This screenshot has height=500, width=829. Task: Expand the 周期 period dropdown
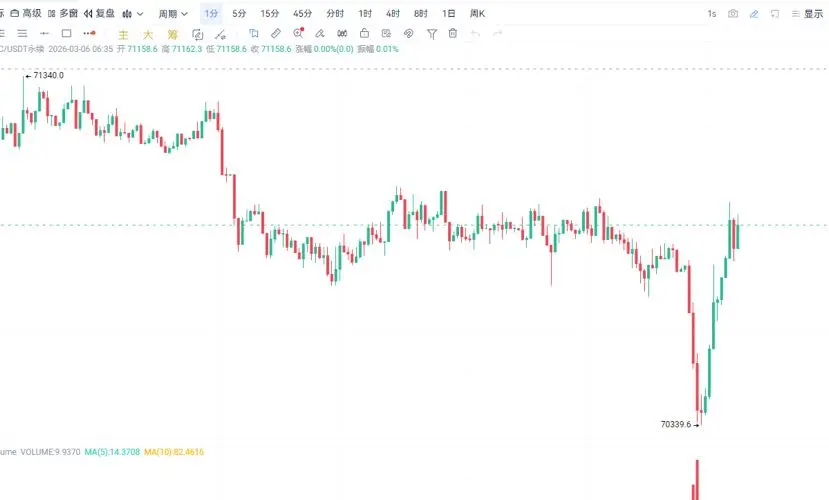[173, 14]
